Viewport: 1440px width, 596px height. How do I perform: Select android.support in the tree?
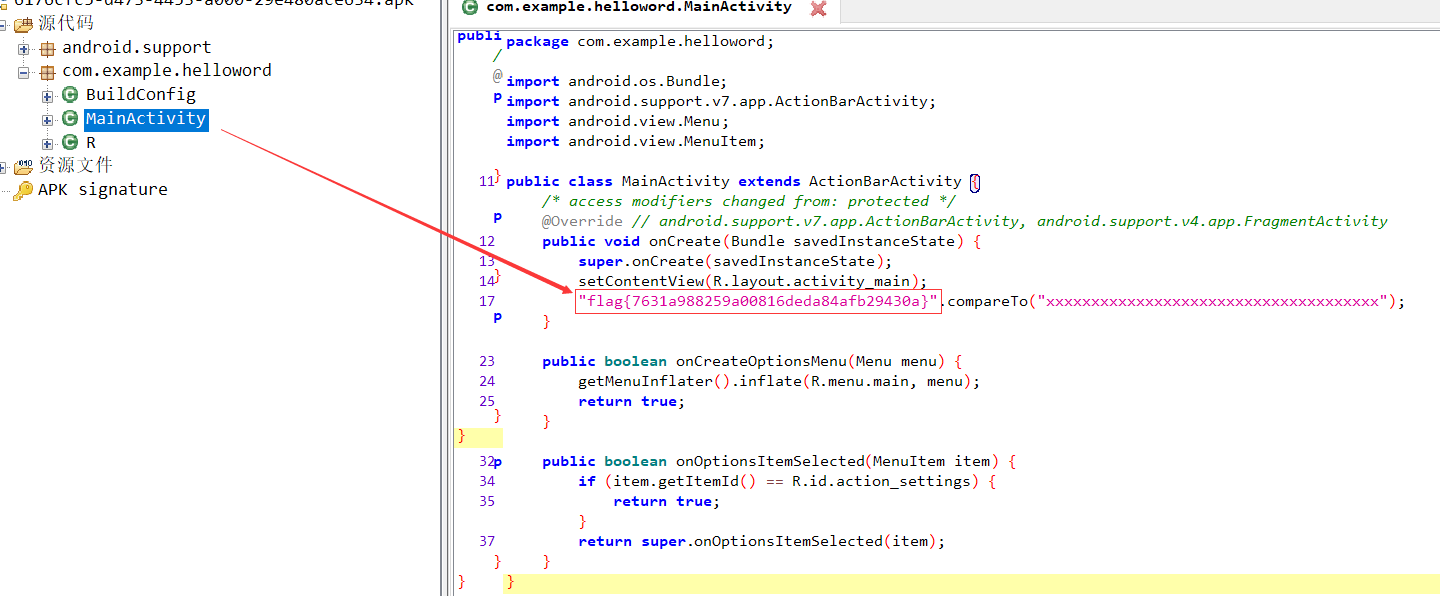(x=137, y=47)
